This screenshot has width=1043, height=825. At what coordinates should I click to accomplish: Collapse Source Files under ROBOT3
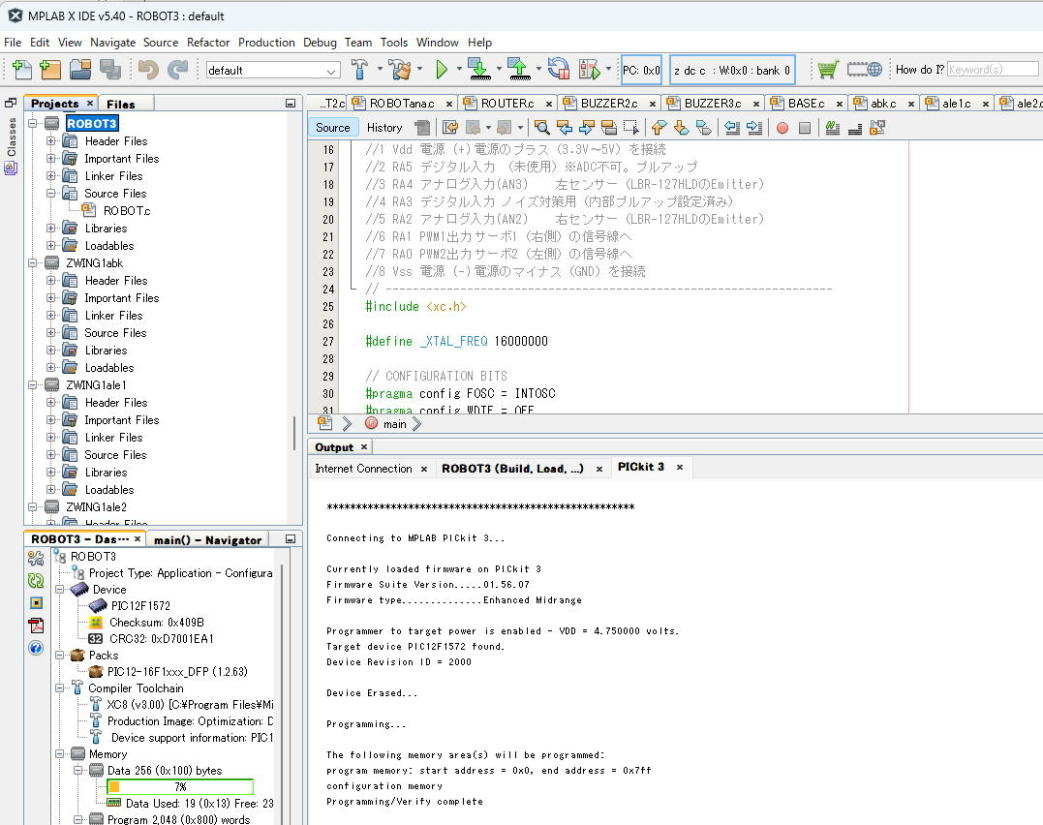pyautogui.click(x=51, y=194)
